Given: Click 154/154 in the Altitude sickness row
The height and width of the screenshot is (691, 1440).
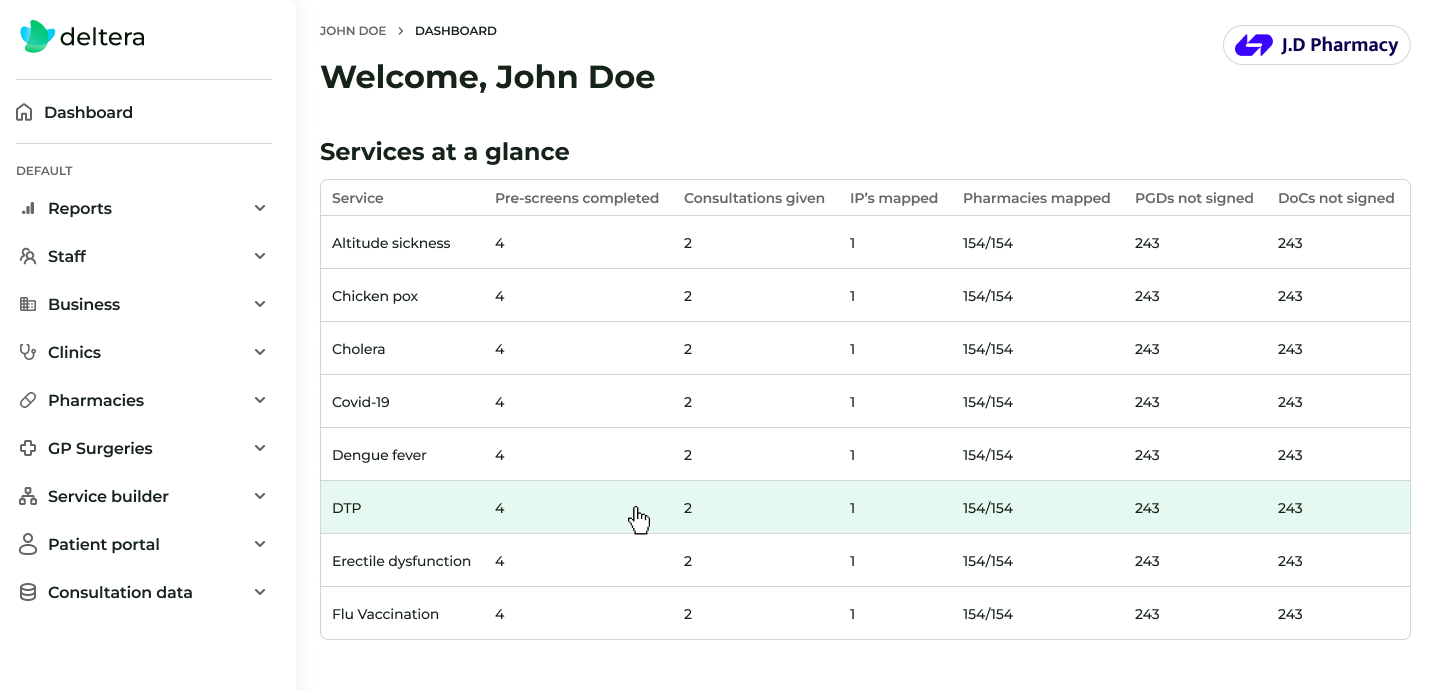Looking at the screenshot, I should tap(988, 243).
